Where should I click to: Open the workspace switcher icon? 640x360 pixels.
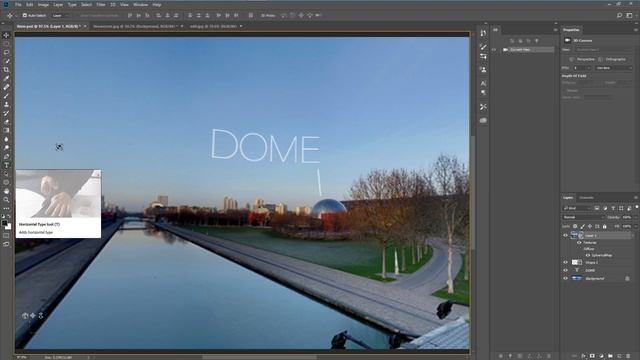click(x=629, y=15)
